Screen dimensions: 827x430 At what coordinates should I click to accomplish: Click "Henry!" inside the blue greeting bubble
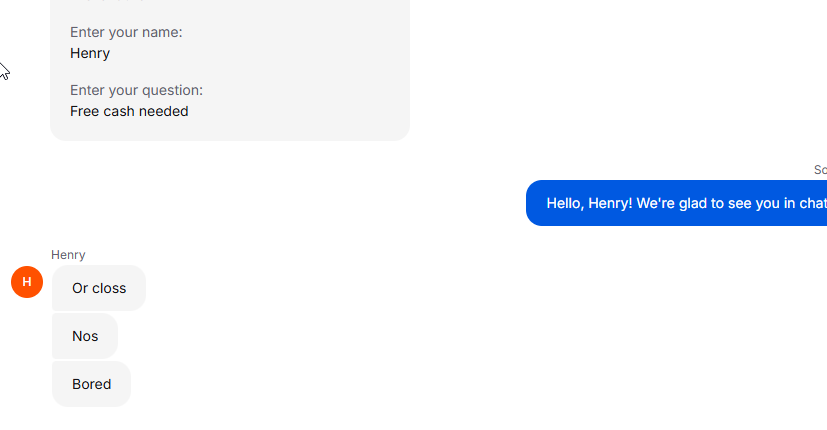[610, 203]
